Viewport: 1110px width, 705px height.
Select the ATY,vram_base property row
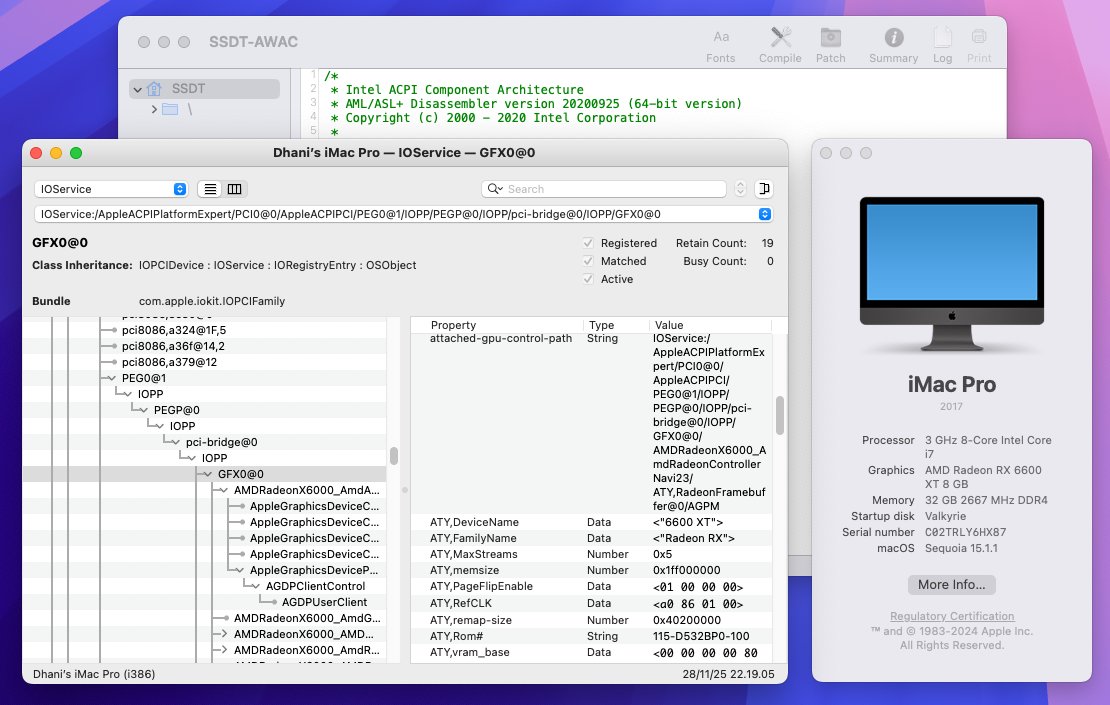coord(591,652)
